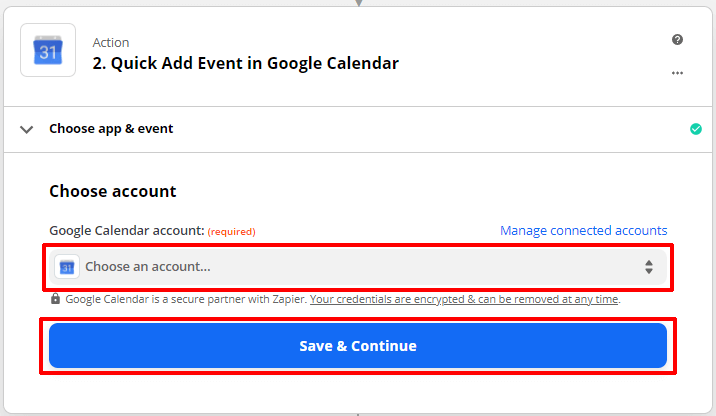Click the red "(required)" indicator text
The image size is (716, 416).
click(231, 232)
